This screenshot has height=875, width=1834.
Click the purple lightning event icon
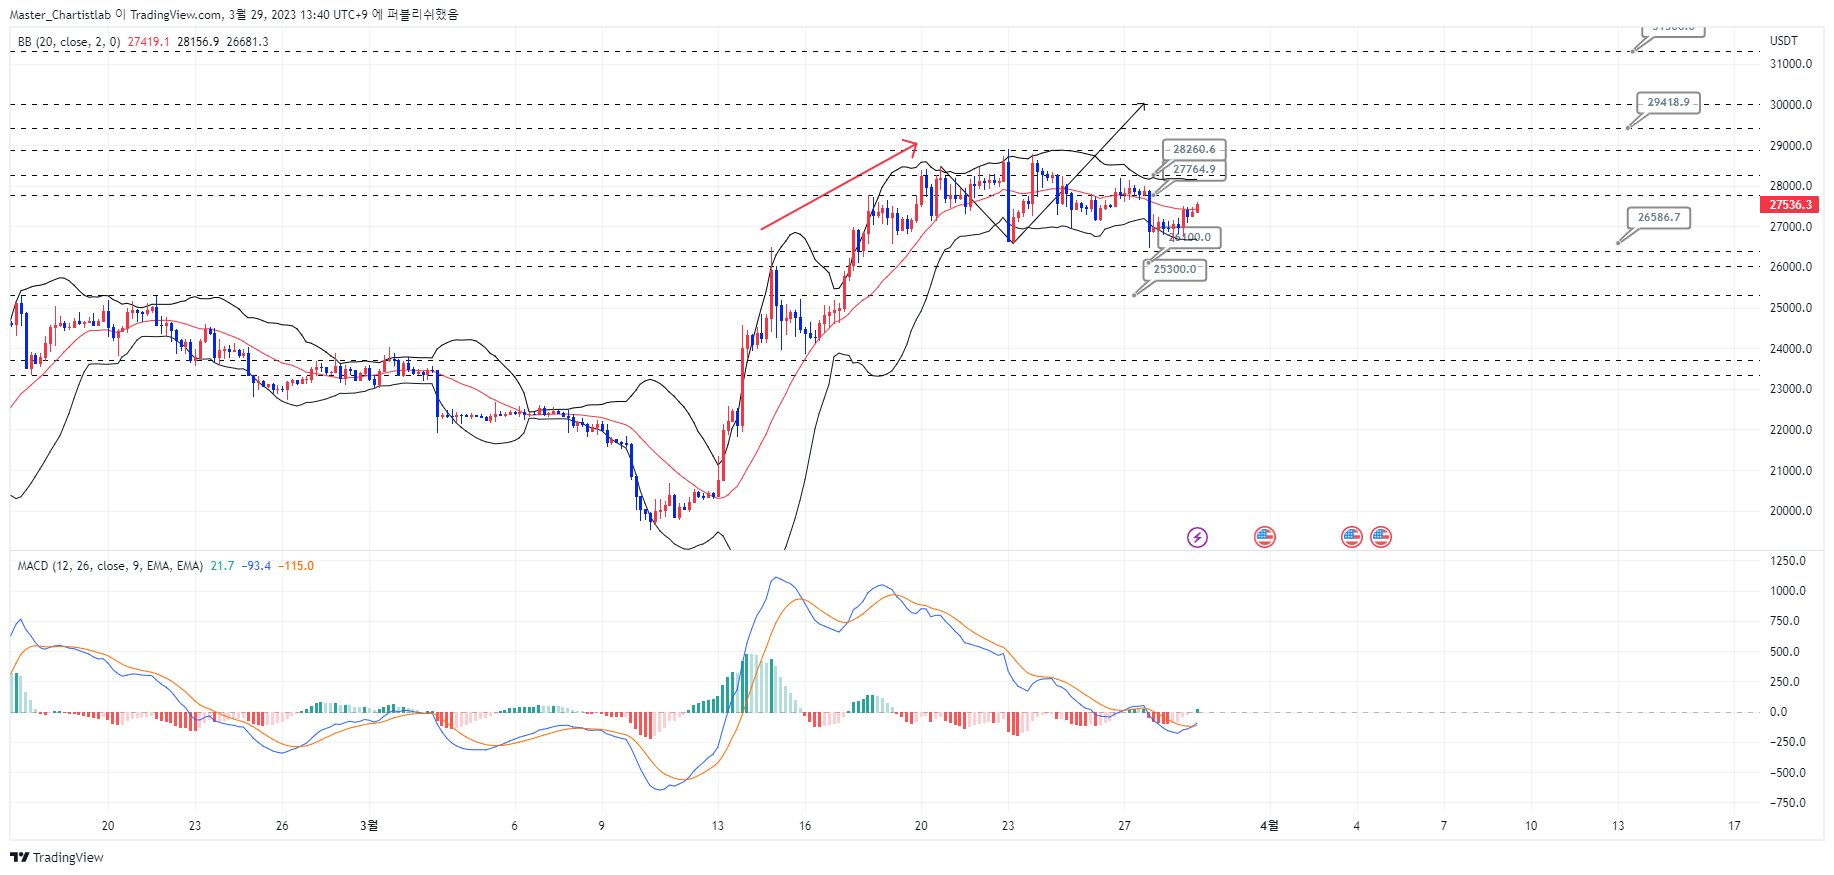[1197, 537]
